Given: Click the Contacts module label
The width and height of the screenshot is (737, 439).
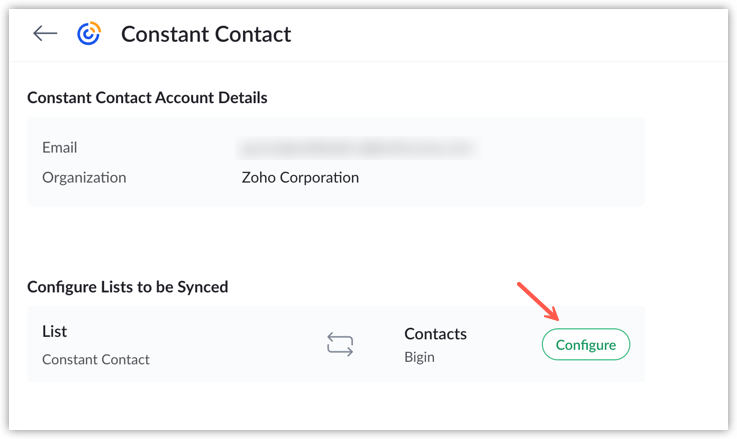Looking at the screenshot, I should coord(435,333).
